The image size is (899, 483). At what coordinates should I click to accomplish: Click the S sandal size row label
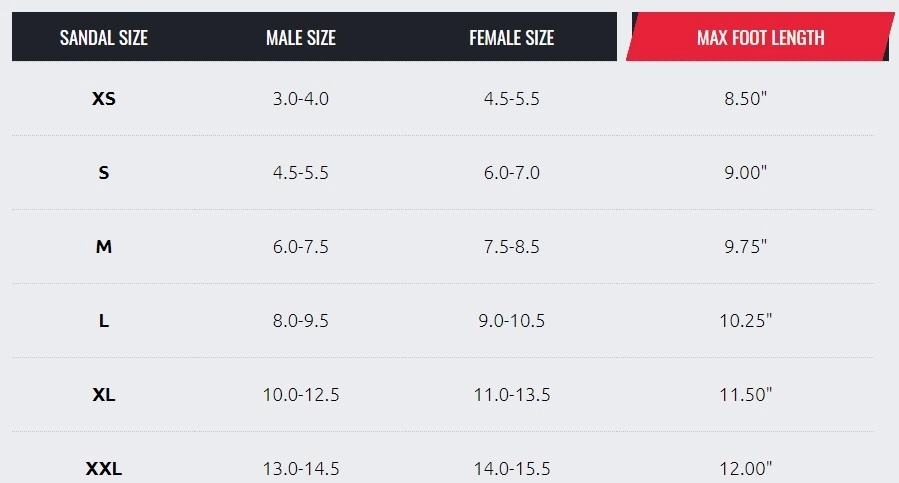click(x=103, y=173)
